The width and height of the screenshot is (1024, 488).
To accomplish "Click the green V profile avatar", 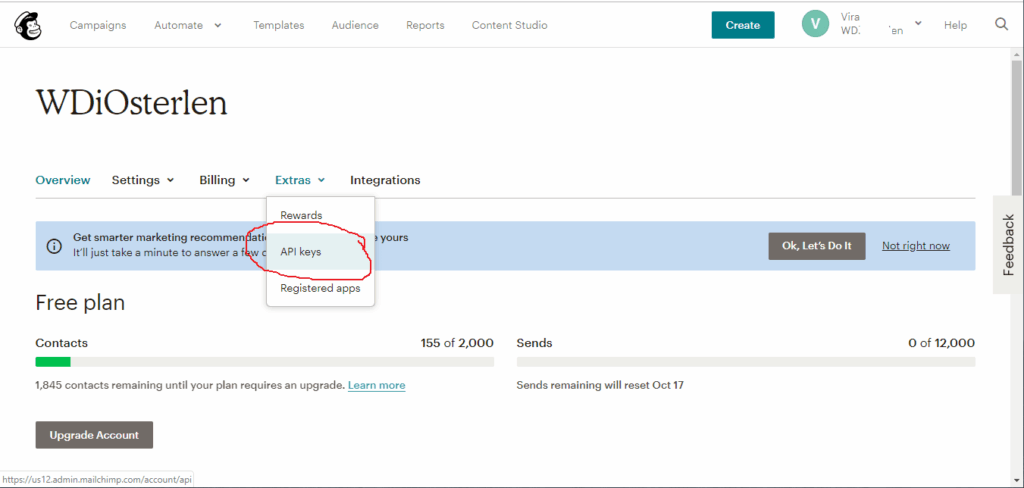I will [x=815, y=25].
